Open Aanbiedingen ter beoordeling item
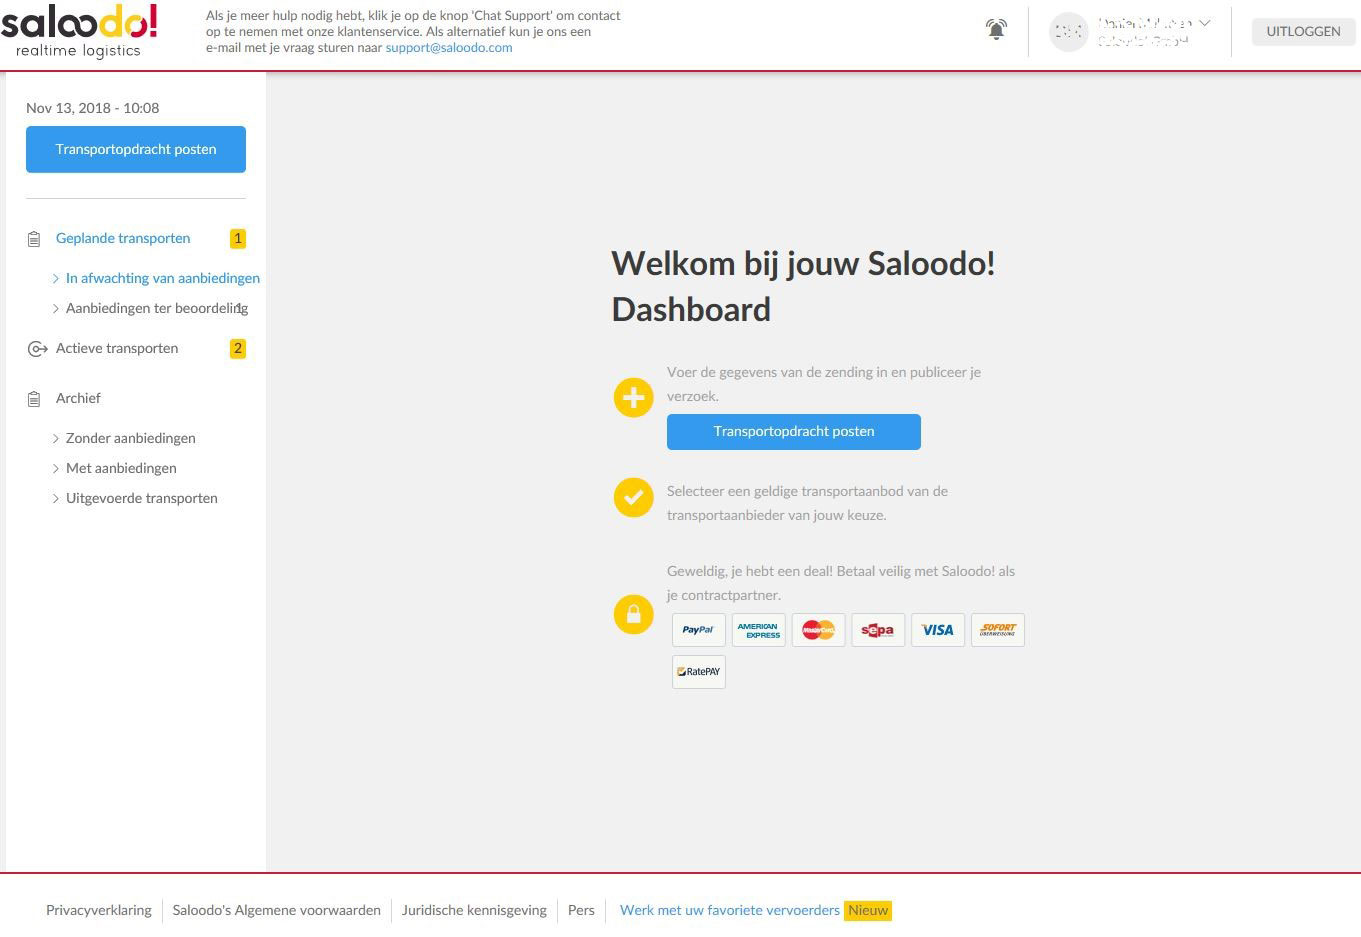1361x937 pixels. click(157, 308)
